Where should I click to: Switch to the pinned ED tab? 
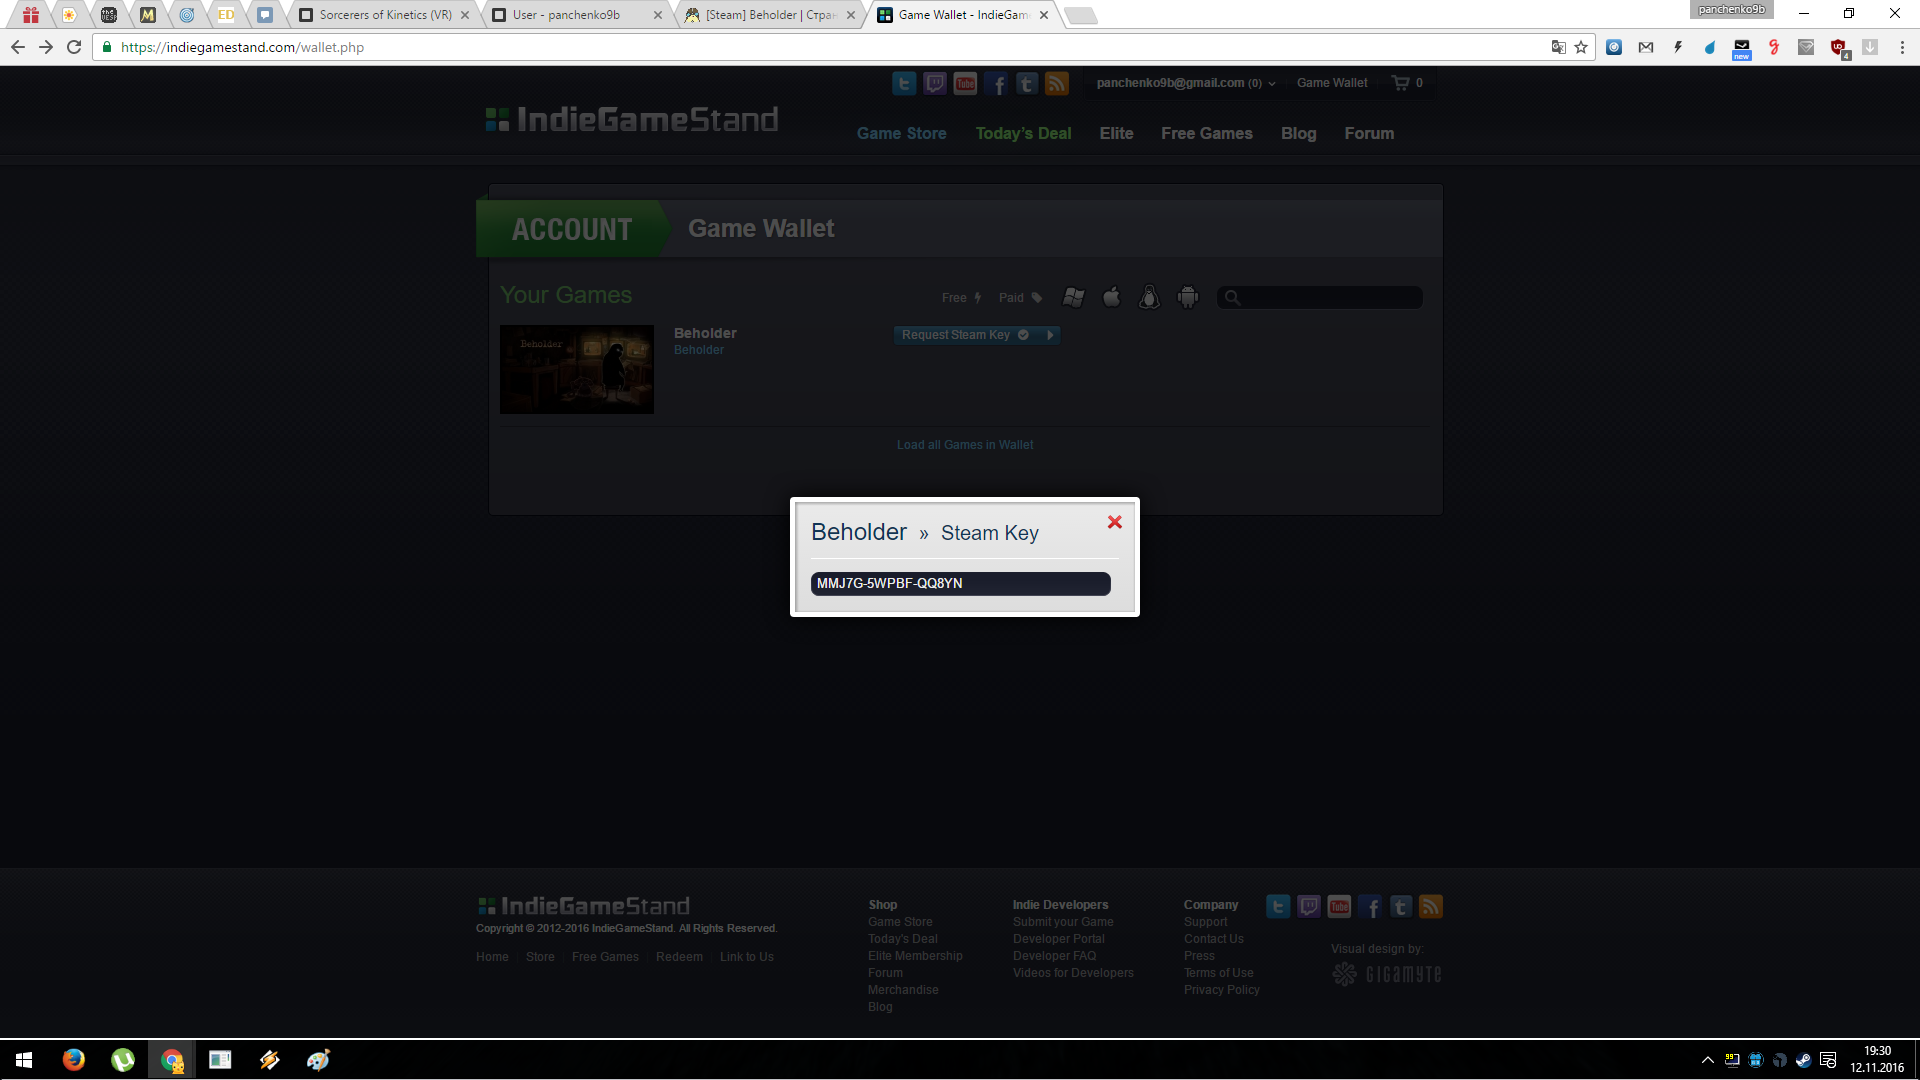[226, 15]
